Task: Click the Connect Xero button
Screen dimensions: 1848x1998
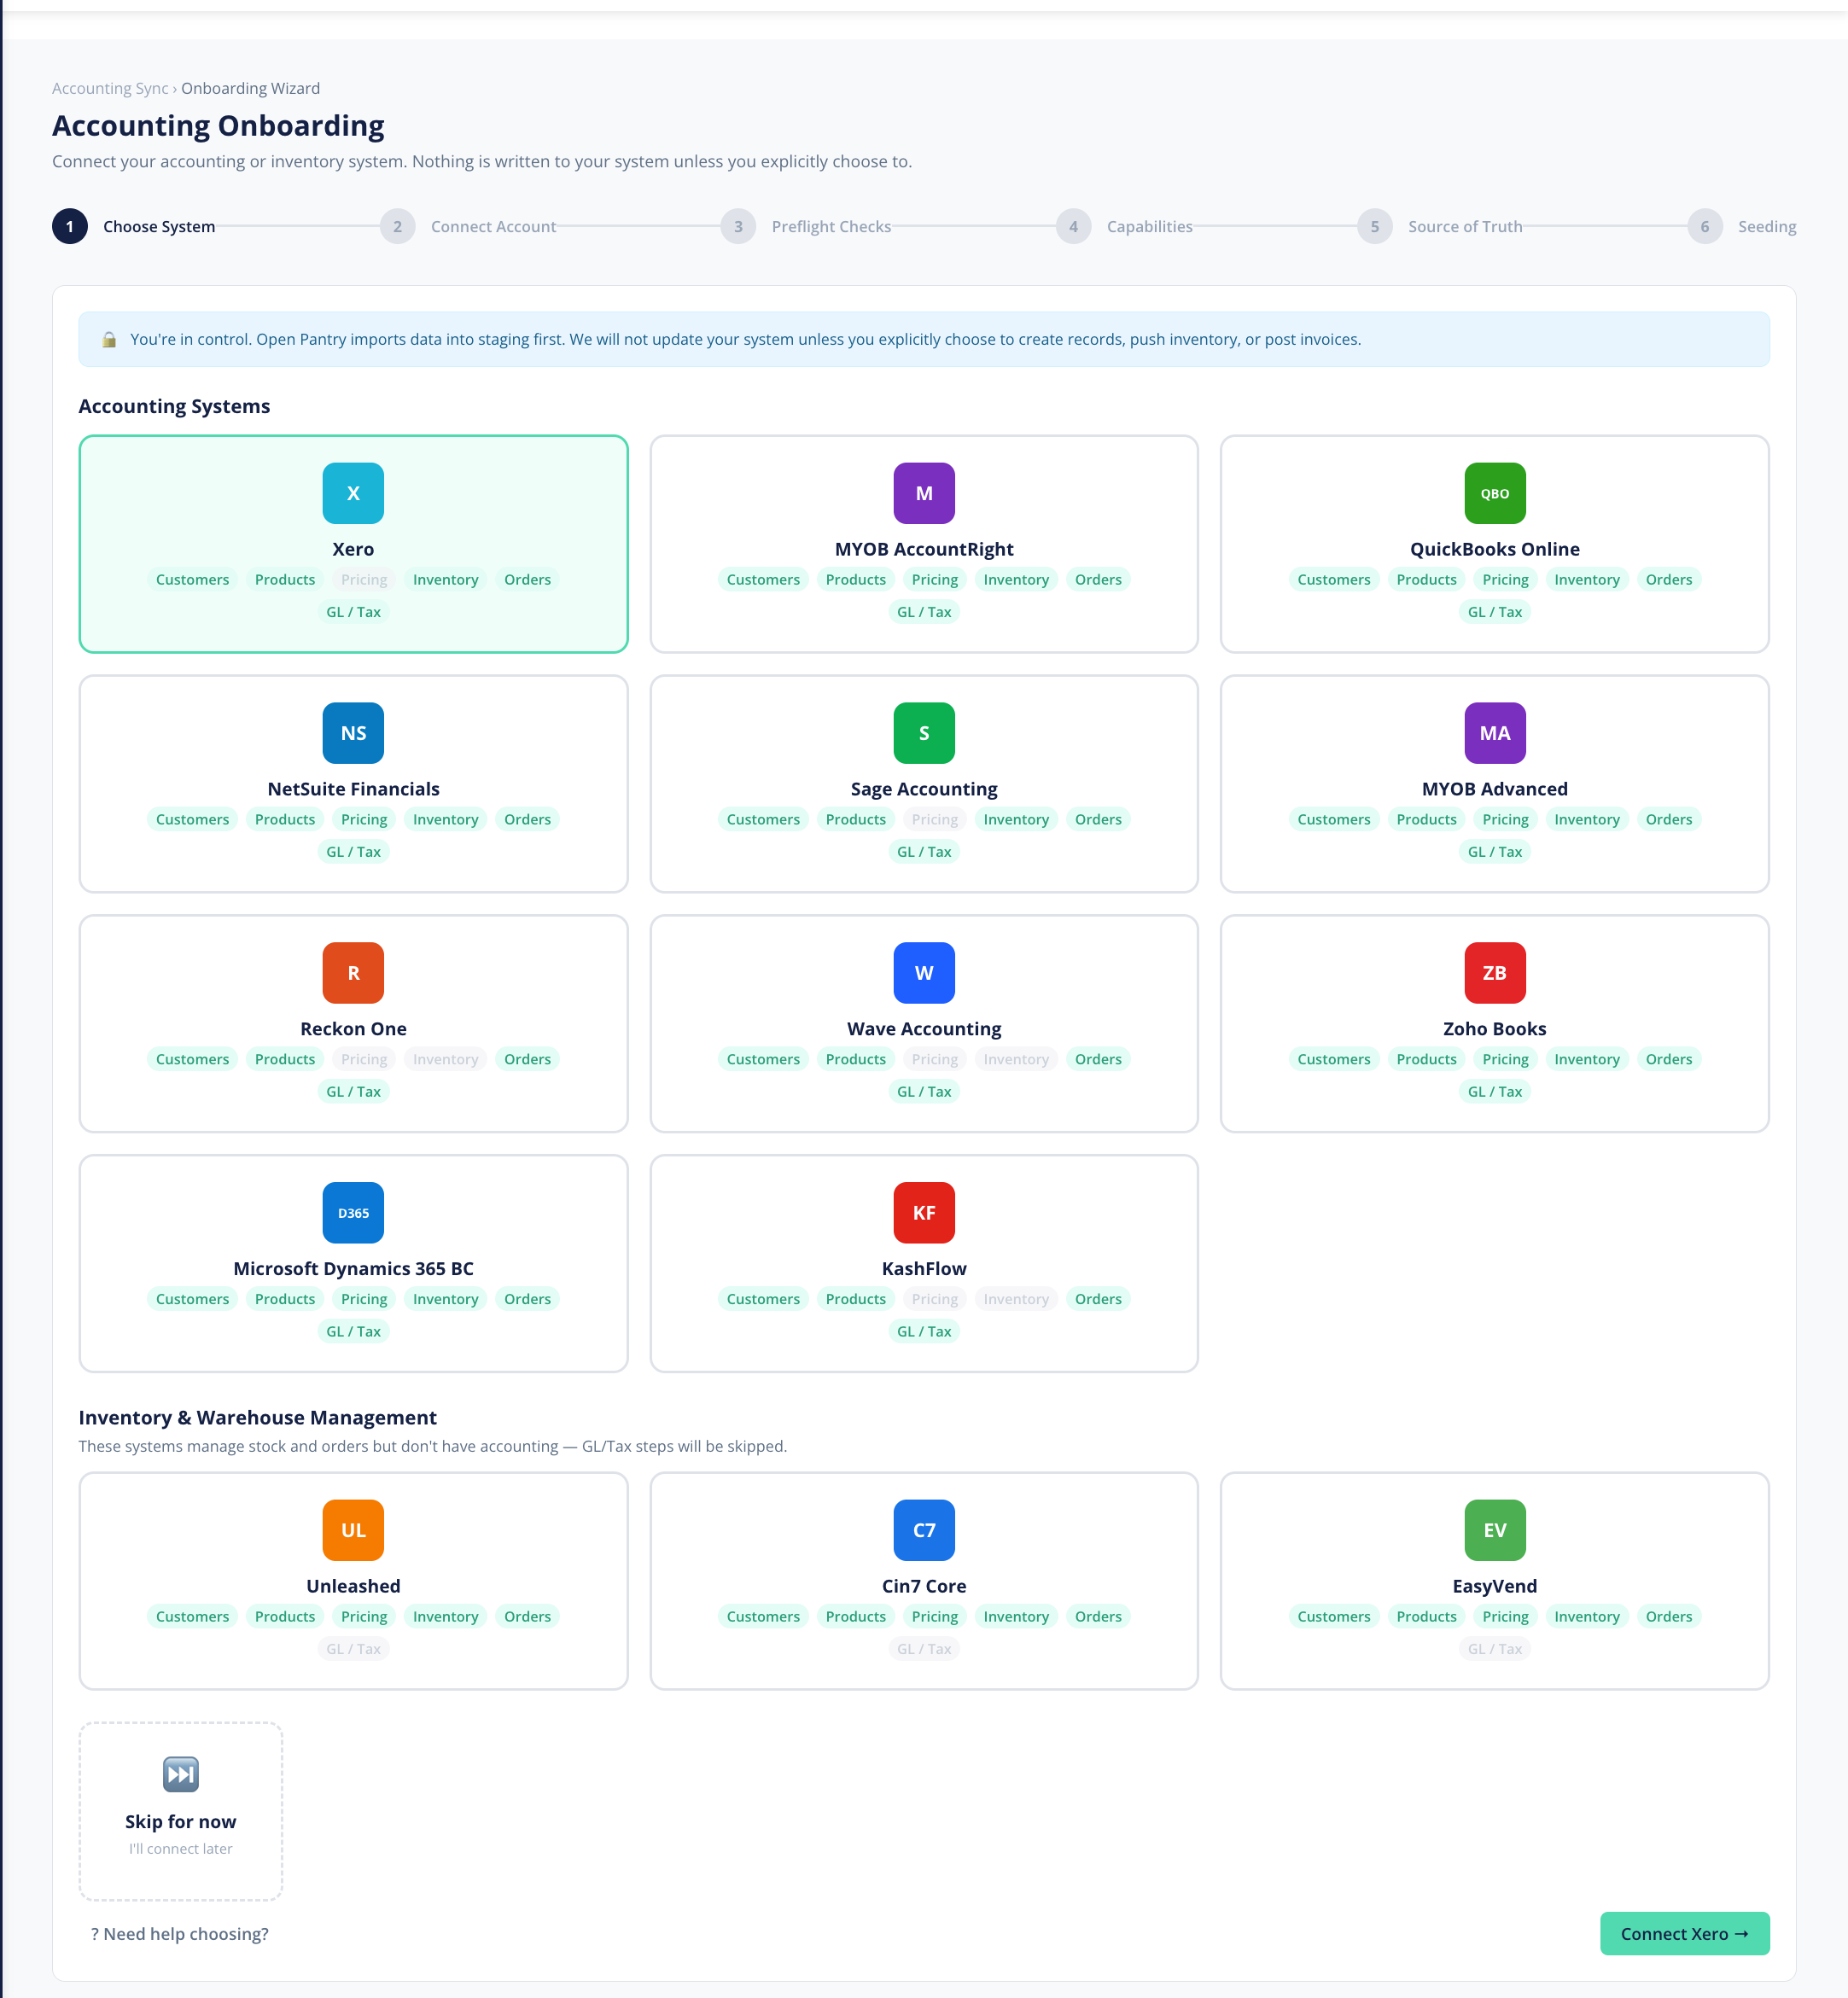Action: 1684,1933
